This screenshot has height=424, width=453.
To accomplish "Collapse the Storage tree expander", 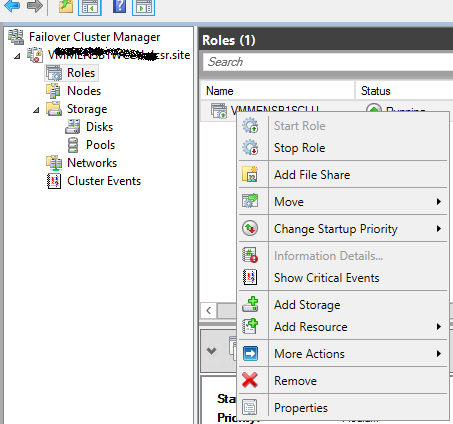I will (x=36, y=110).
